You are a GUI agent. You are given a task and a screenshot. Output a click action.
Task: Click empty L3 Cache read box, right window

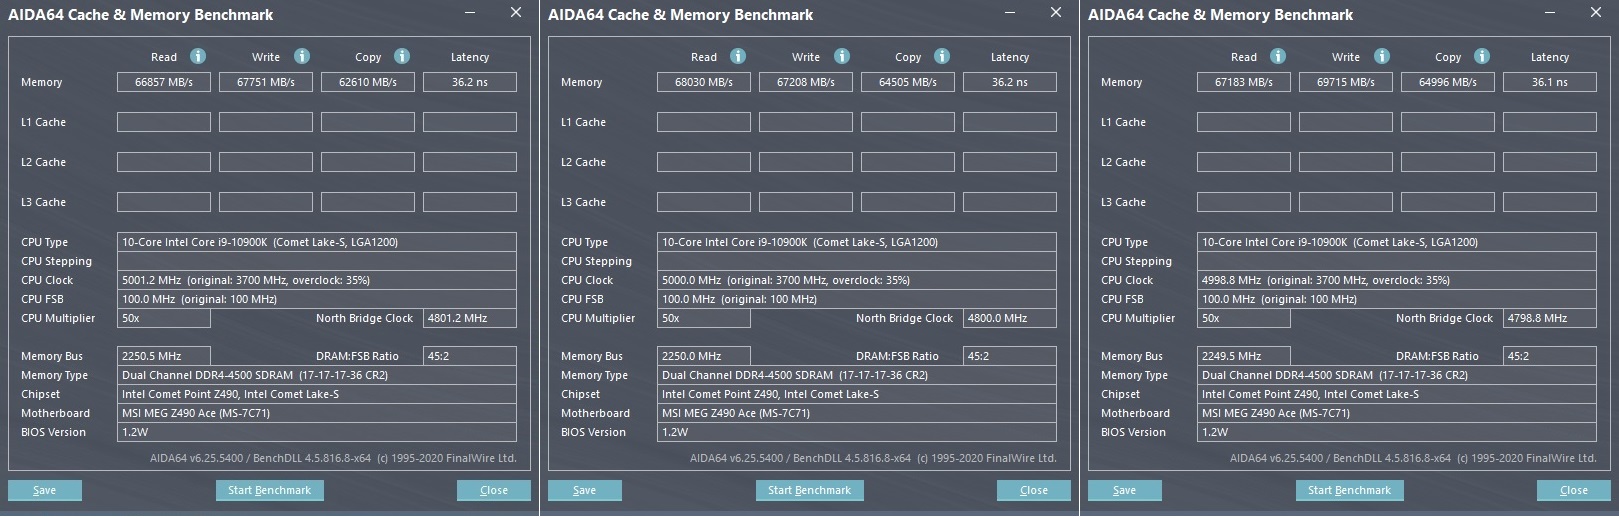(1244, 202)
